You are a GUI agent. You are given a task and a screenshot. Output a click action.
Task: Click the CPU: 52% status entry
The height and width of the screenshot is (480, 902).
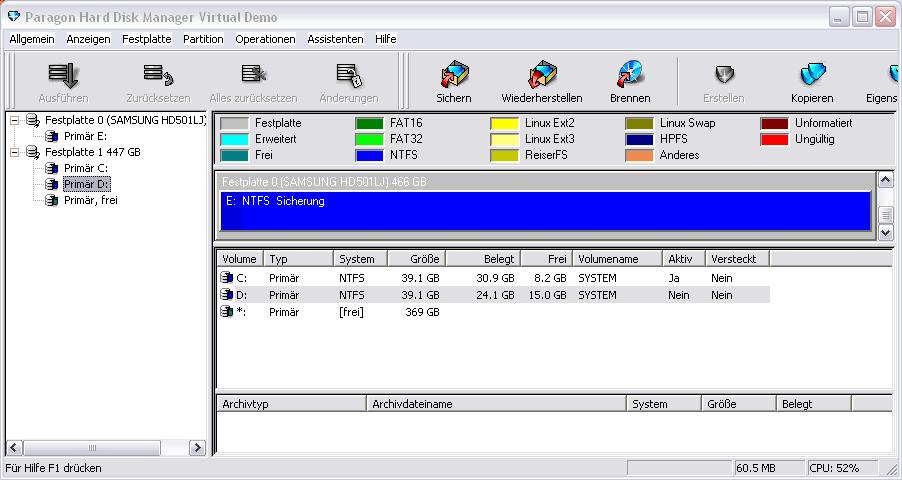point(843,468)
